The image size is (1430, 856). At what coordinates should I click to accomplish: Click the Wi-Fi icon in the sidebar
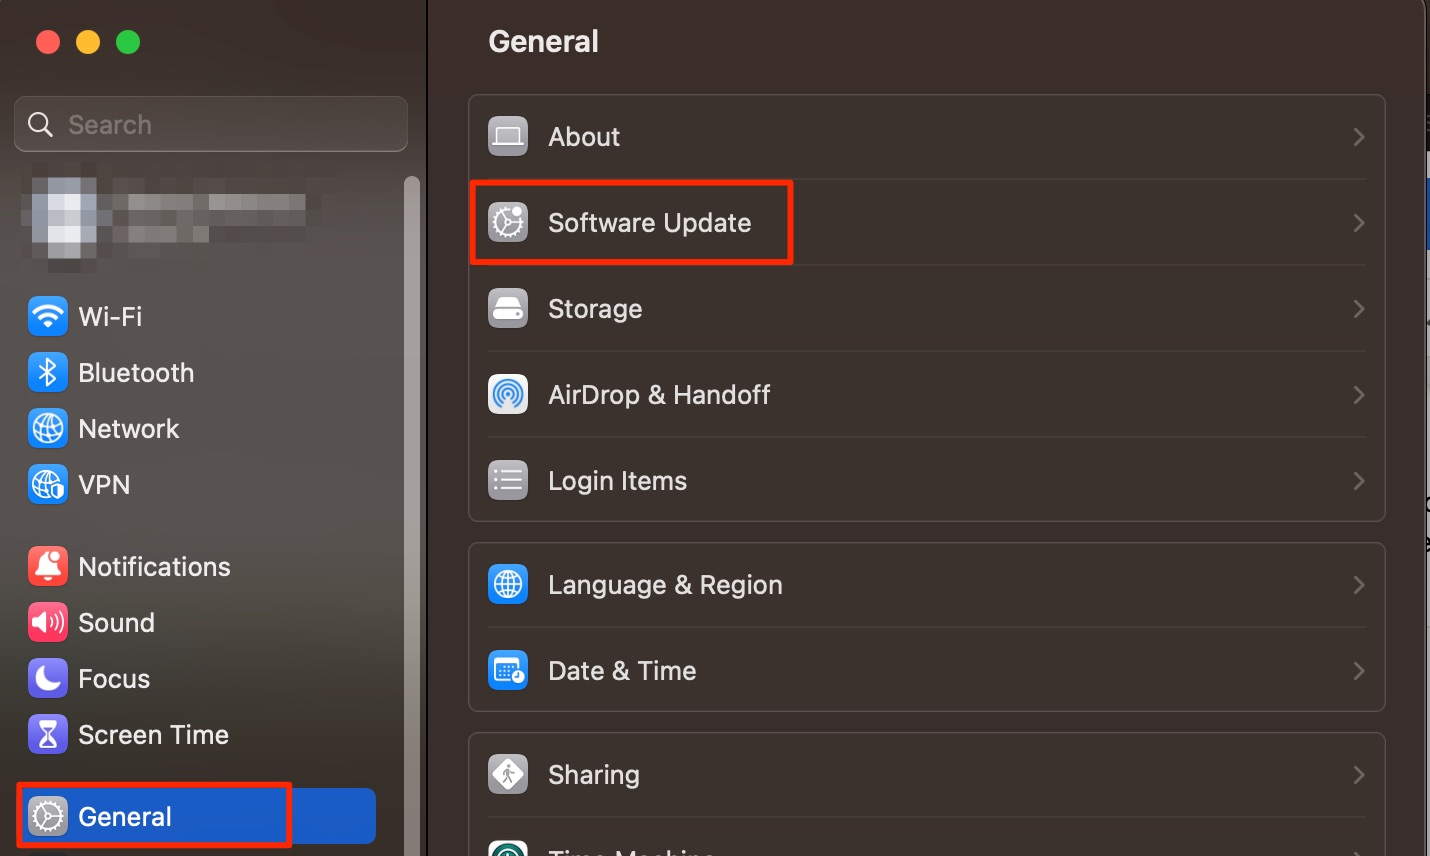pyautogui.click(x=48, y=317)
